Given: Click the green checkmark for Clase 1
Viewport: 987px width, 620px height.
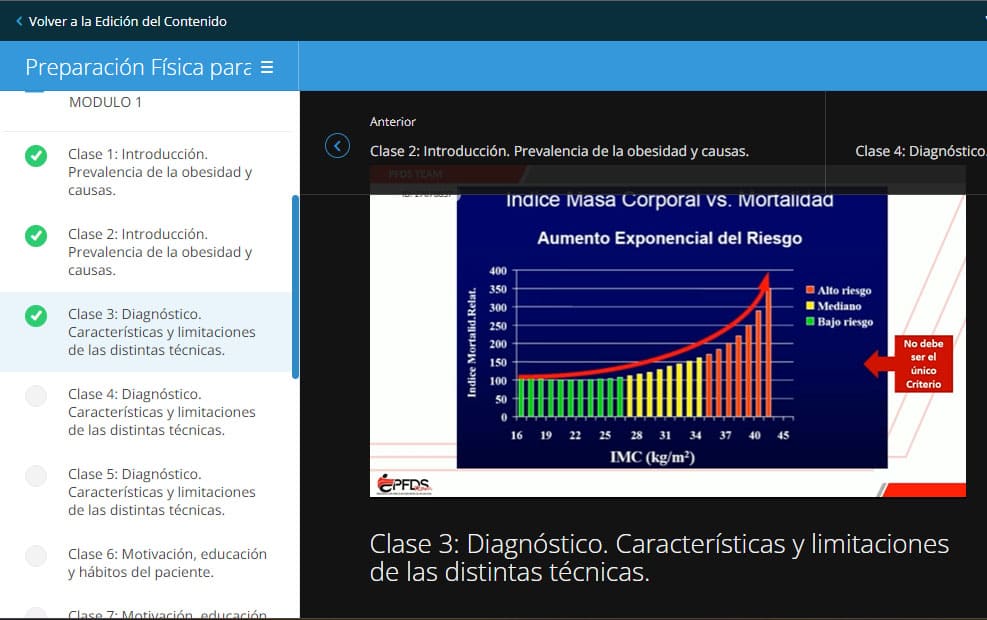Looking at the screenshot, I should [36, 155].
